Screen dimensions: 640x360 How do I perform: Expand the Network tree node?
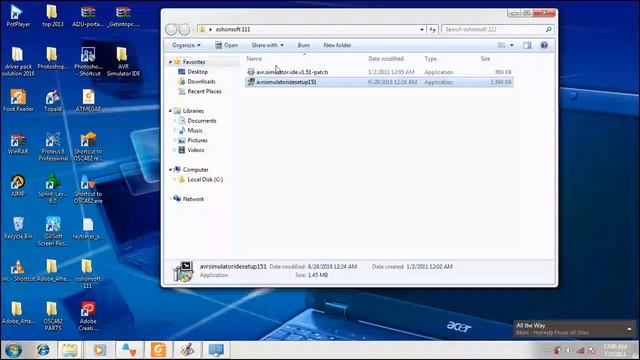[x=171, y=199]
